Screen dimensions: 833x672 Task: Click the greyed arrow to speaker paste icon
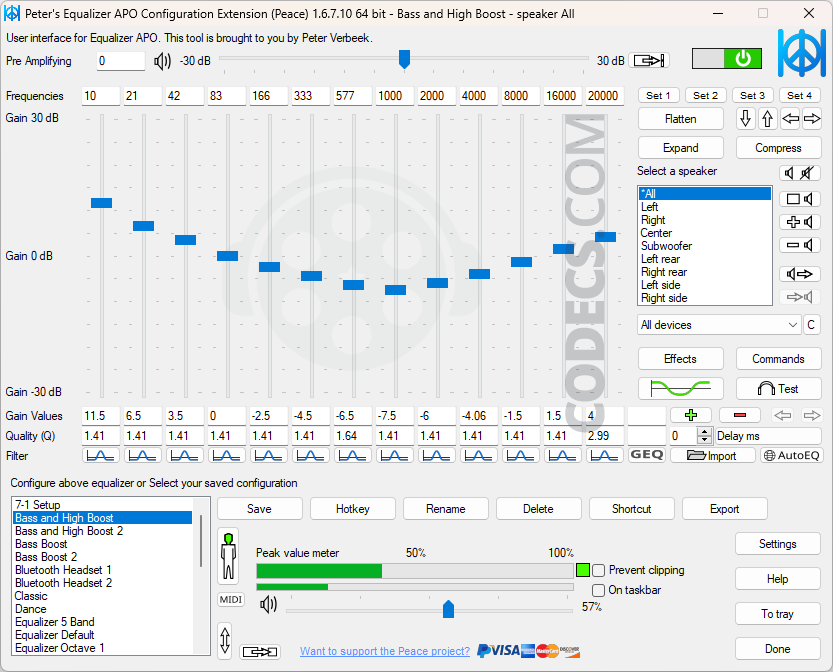pos(800,297)
